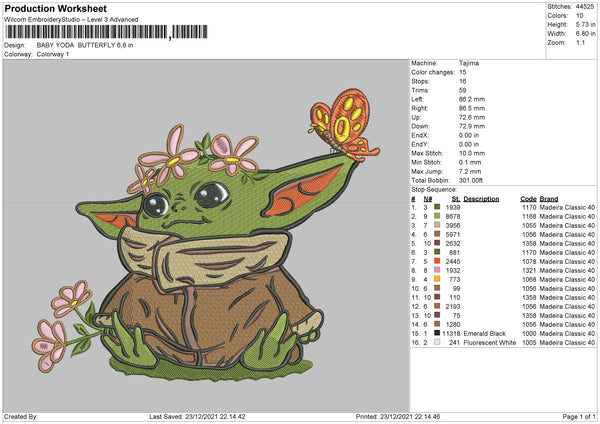Select the Up value 72.6 mm
This screenshot has height=424, width=600.
(x=472, y=117)
